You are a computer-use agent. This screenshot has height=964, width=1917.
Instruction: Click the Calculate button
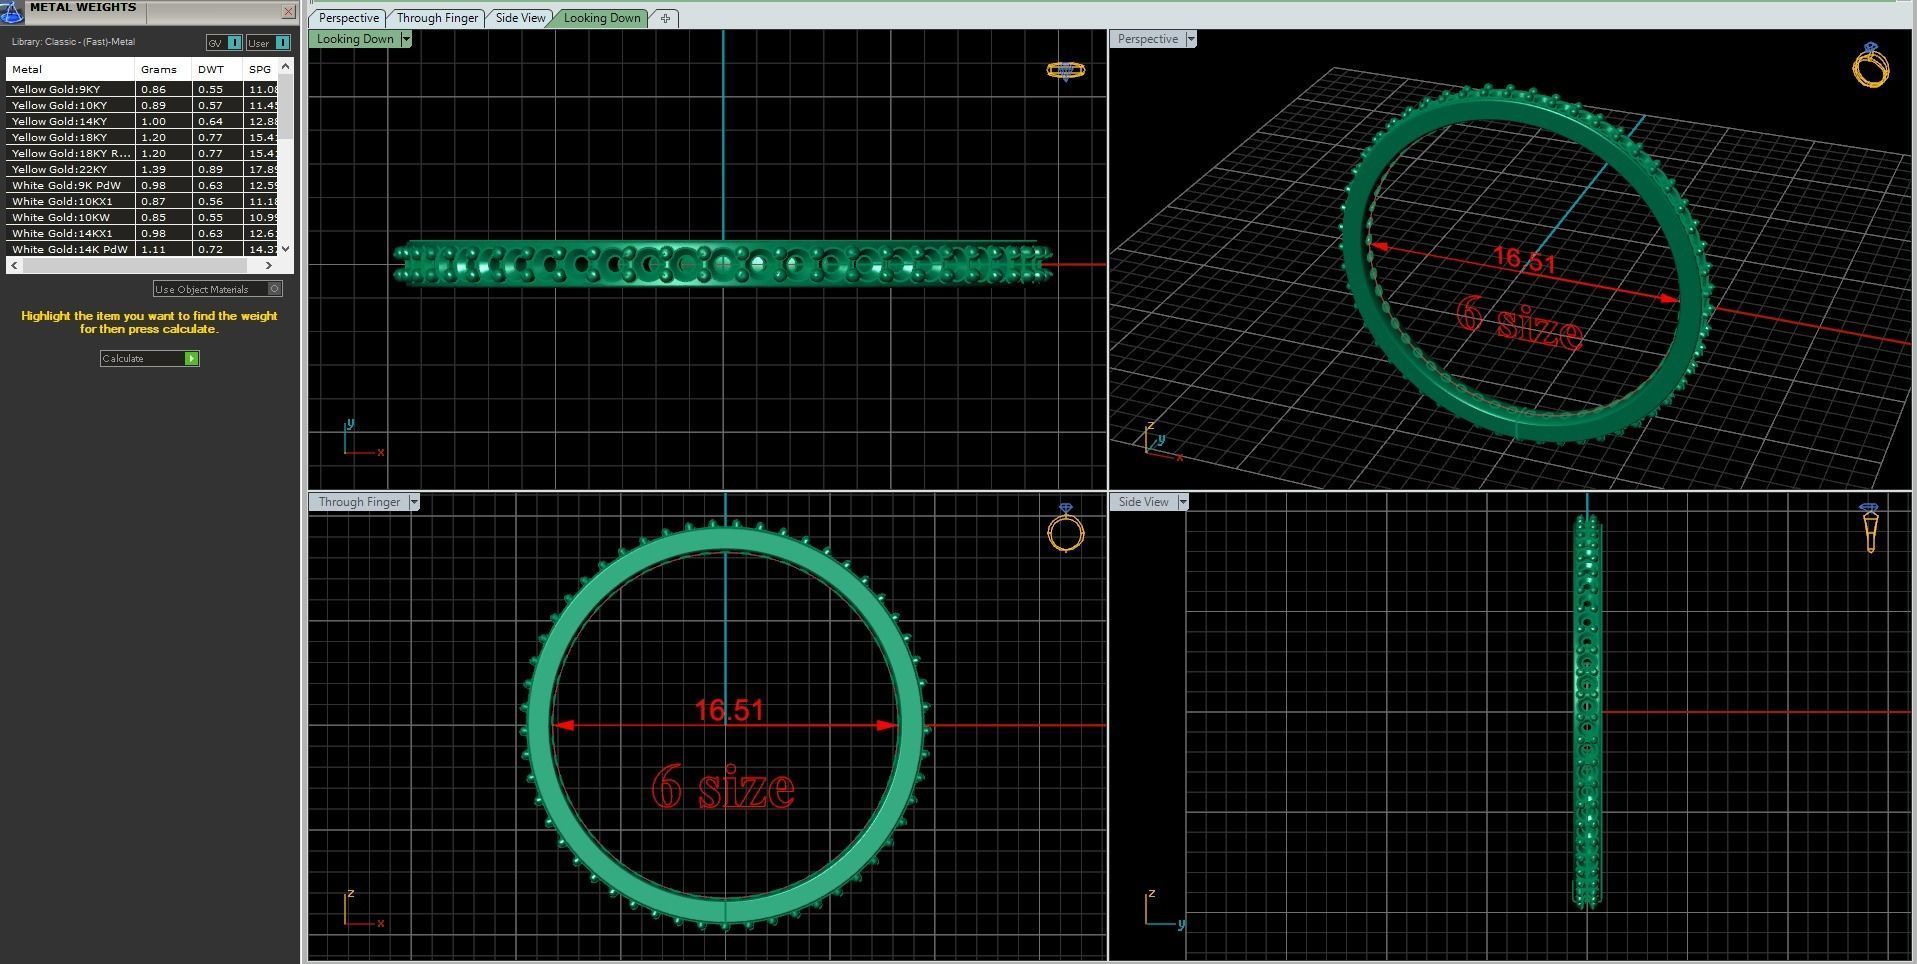(x=150, y=358)
